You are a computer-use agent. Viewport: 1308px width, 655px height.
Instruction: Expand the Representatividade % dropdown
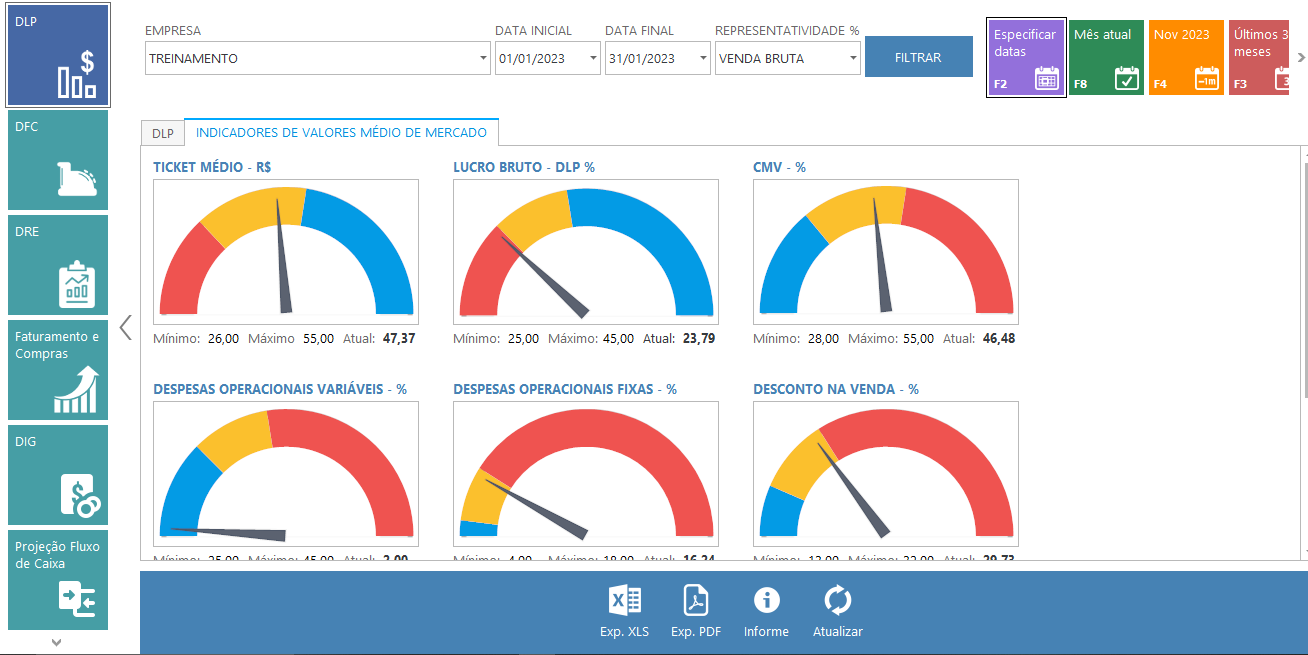pyautogui.click(x=853, y=59)
